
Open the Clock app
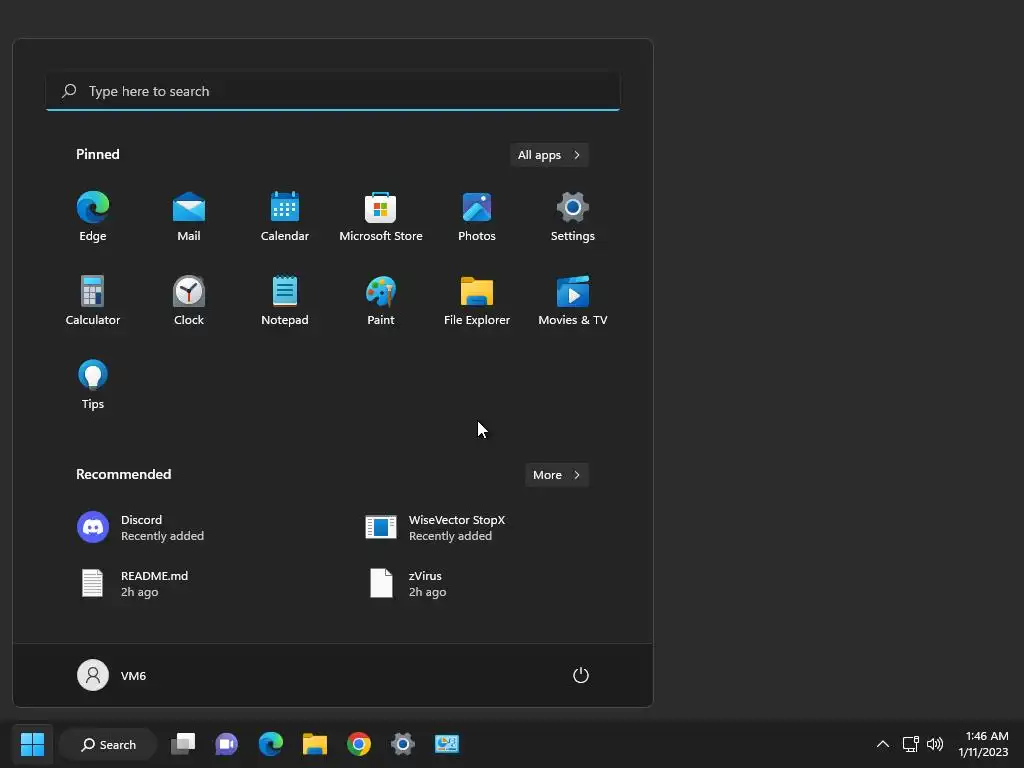189,301
